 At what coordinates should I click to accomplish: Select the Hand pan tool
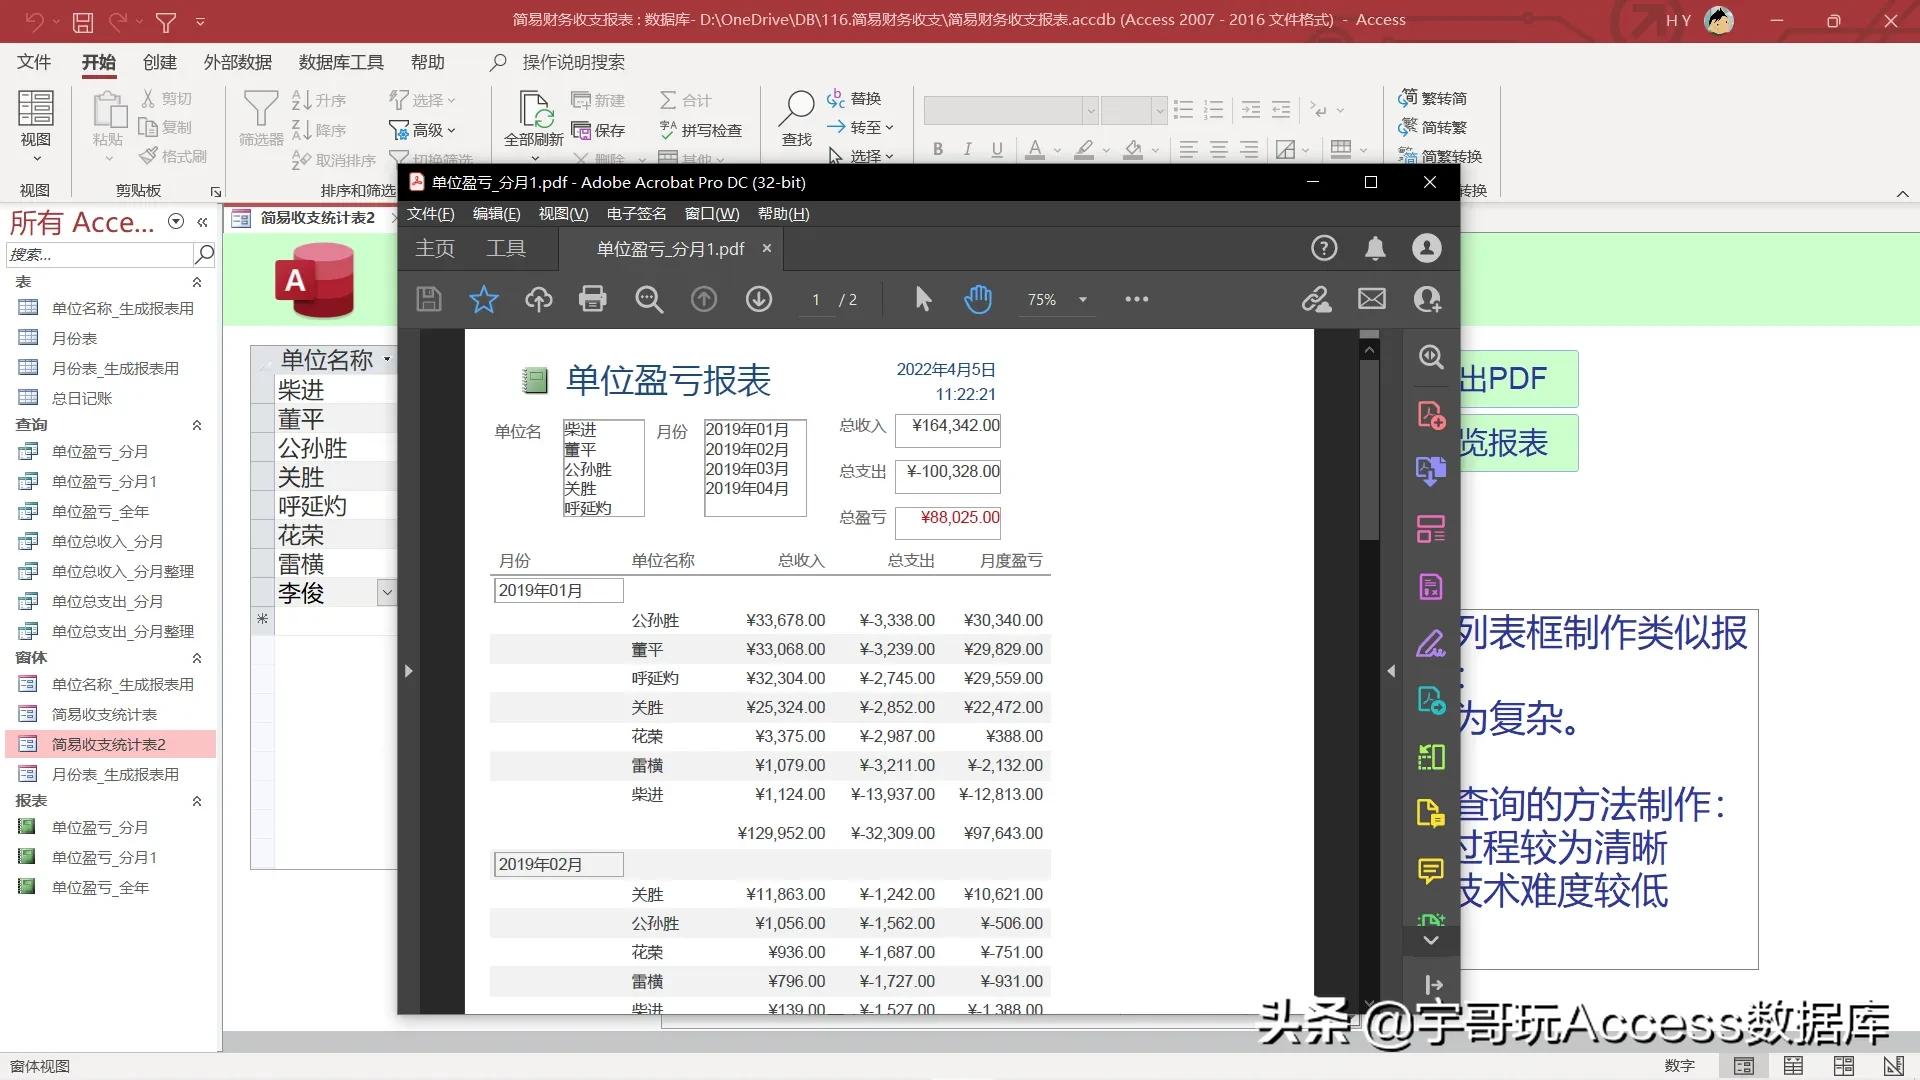point(977,299)
